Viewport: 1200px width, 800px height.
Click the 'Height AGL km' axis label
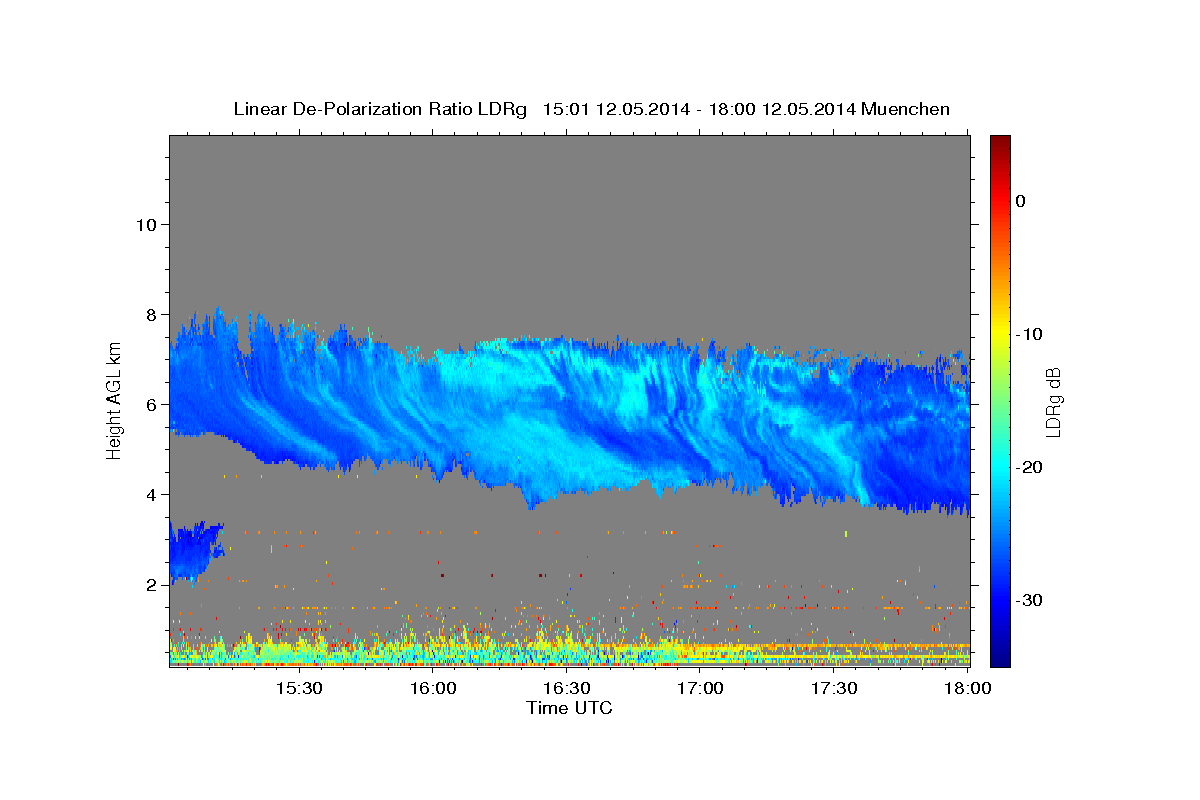pyautogui.click(x=115, y=400)
